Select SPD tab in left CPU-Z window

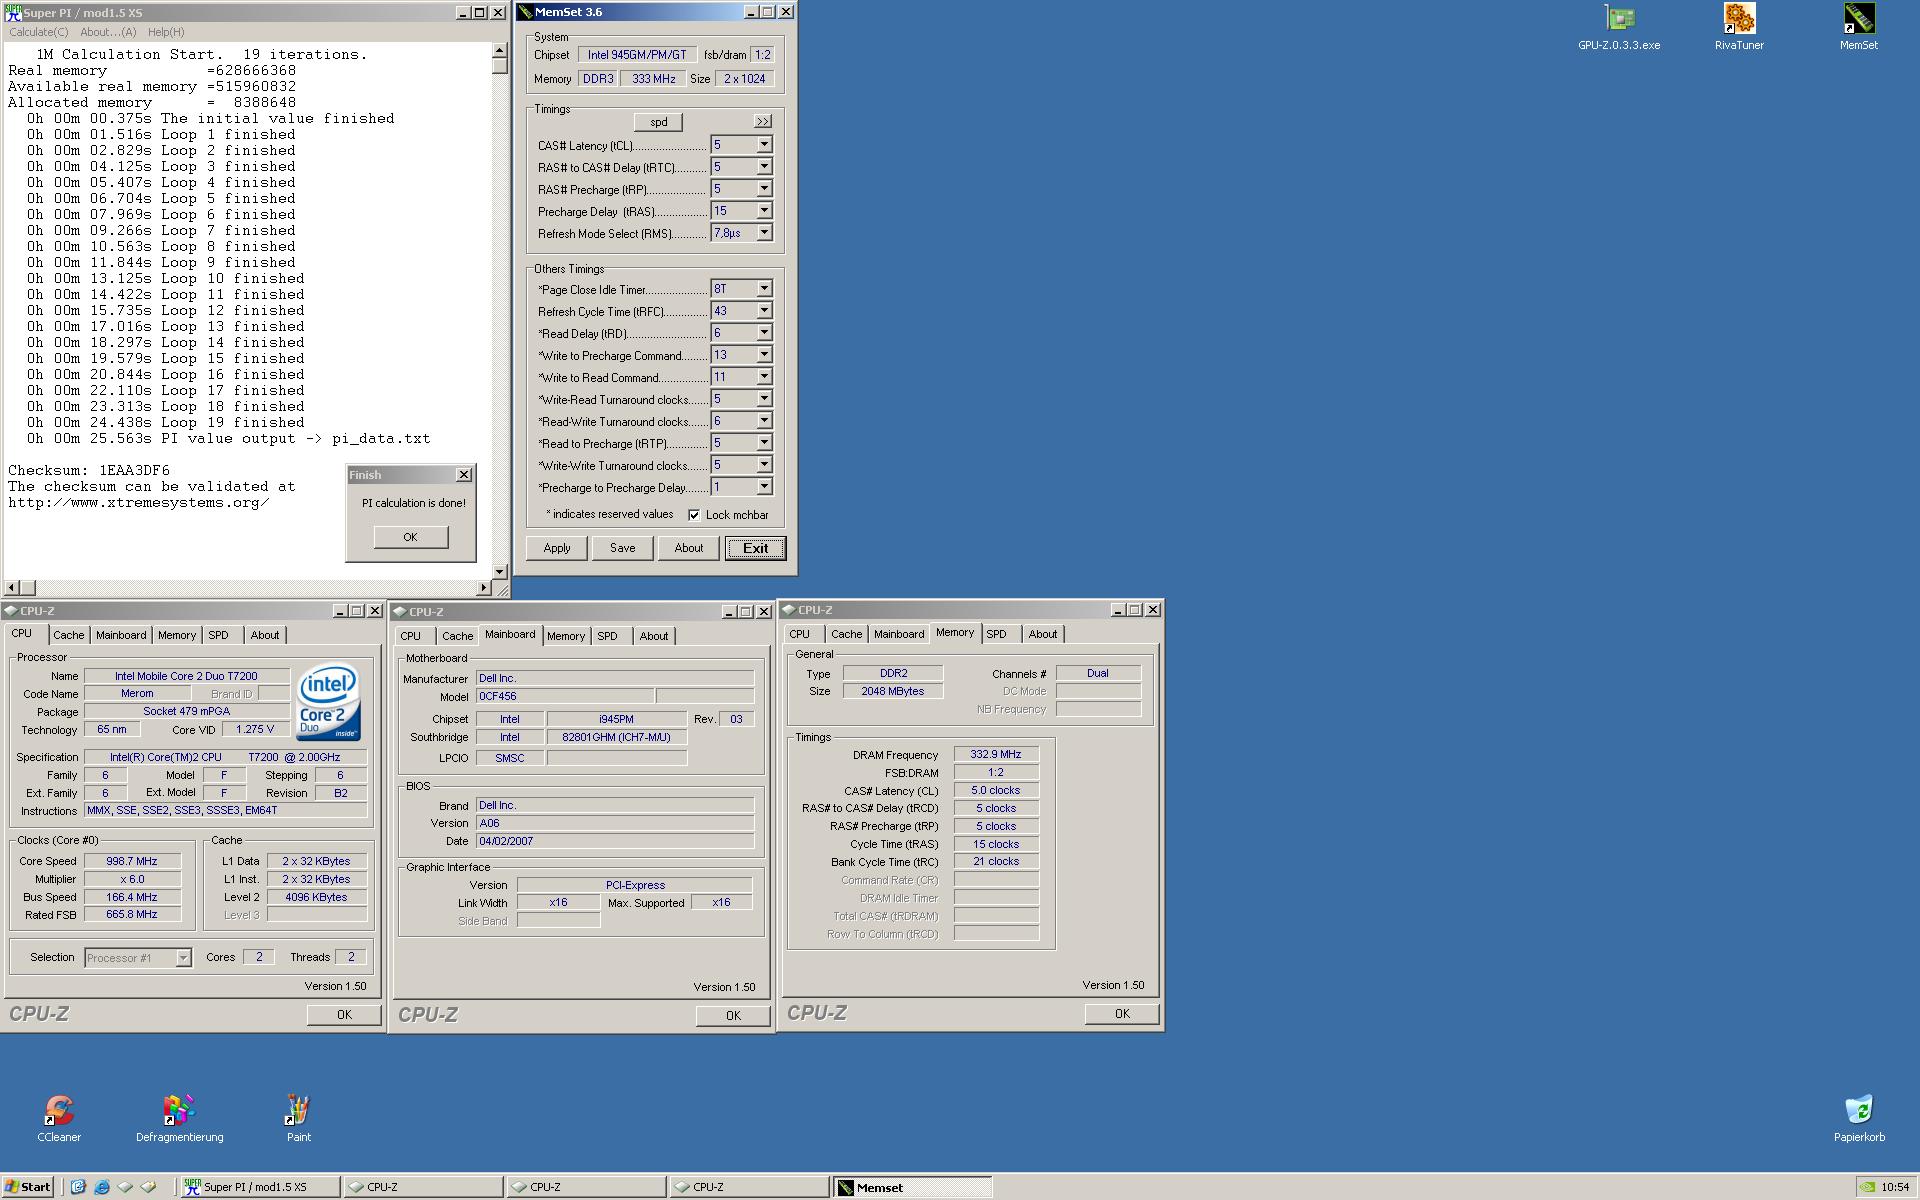[x=219, y=635]
